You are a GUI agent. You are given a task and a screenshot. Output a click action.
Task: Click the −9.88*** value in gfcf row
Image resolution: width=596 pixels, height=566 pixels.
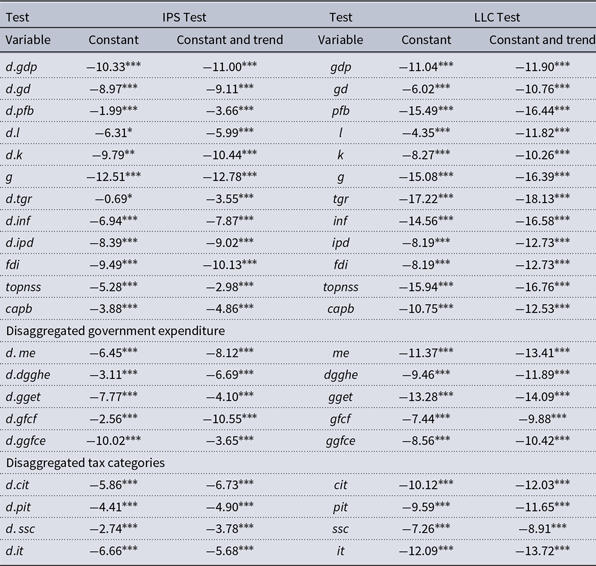tap(542, 419)
